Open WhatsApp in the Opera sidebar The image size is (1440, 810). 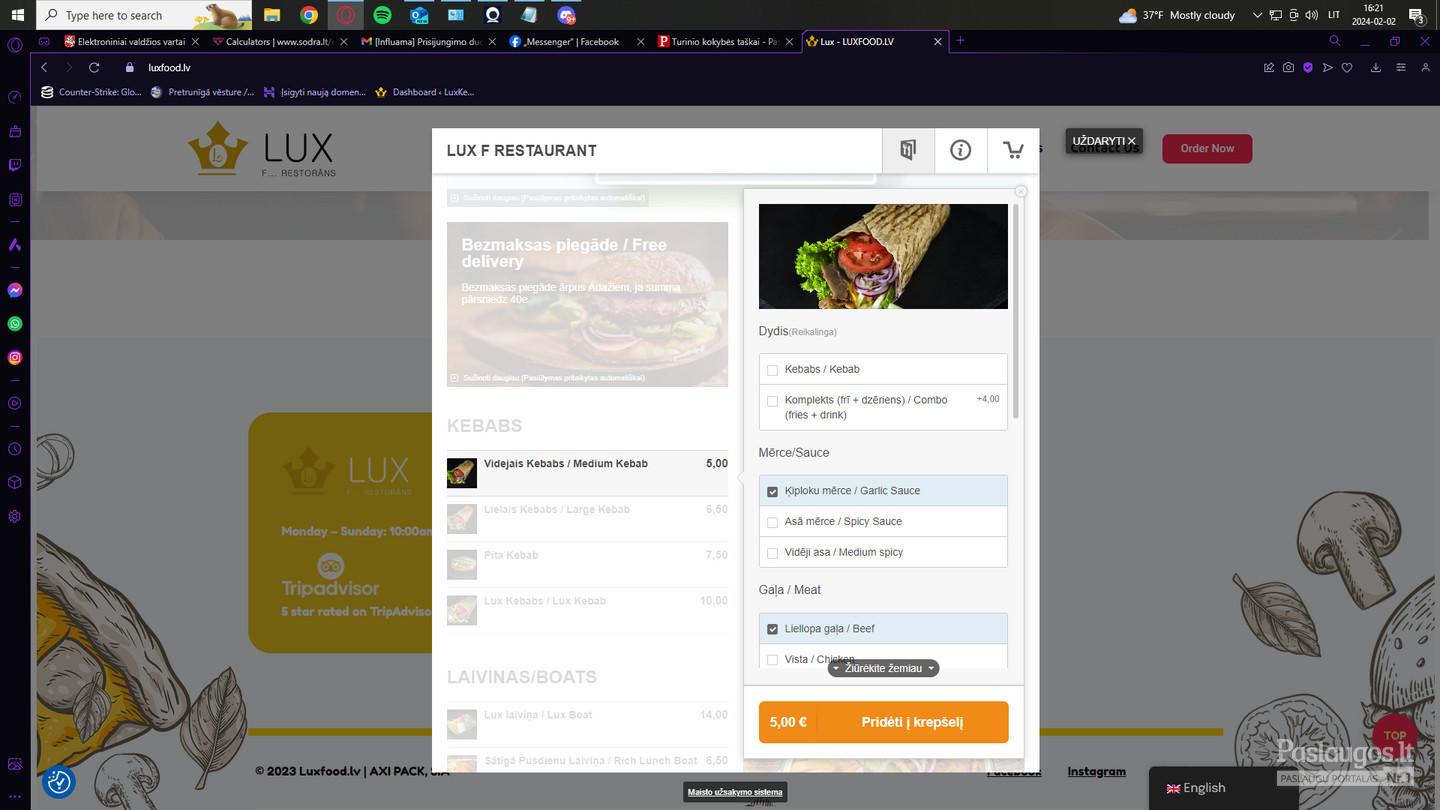(15, 324)
